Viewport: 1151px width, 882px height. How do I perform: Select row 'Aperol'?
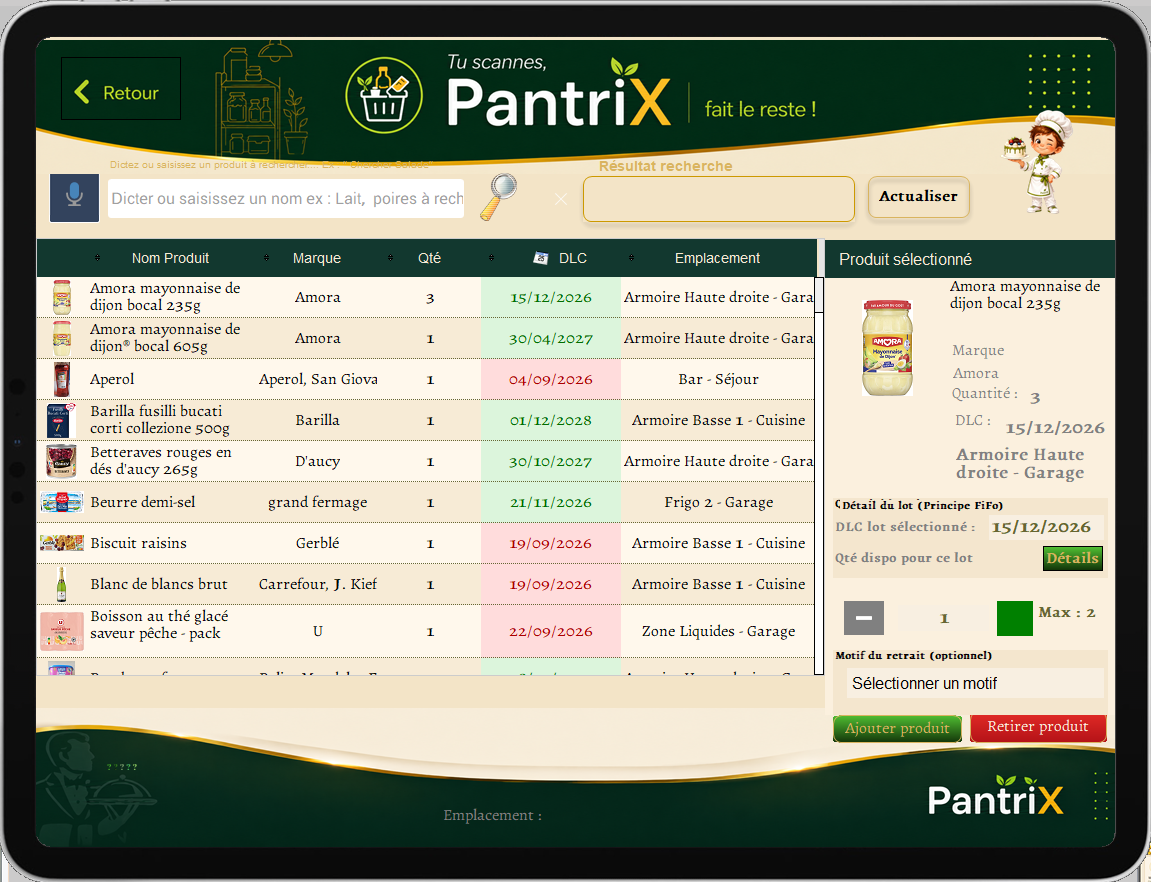click(x=426, y=379)
